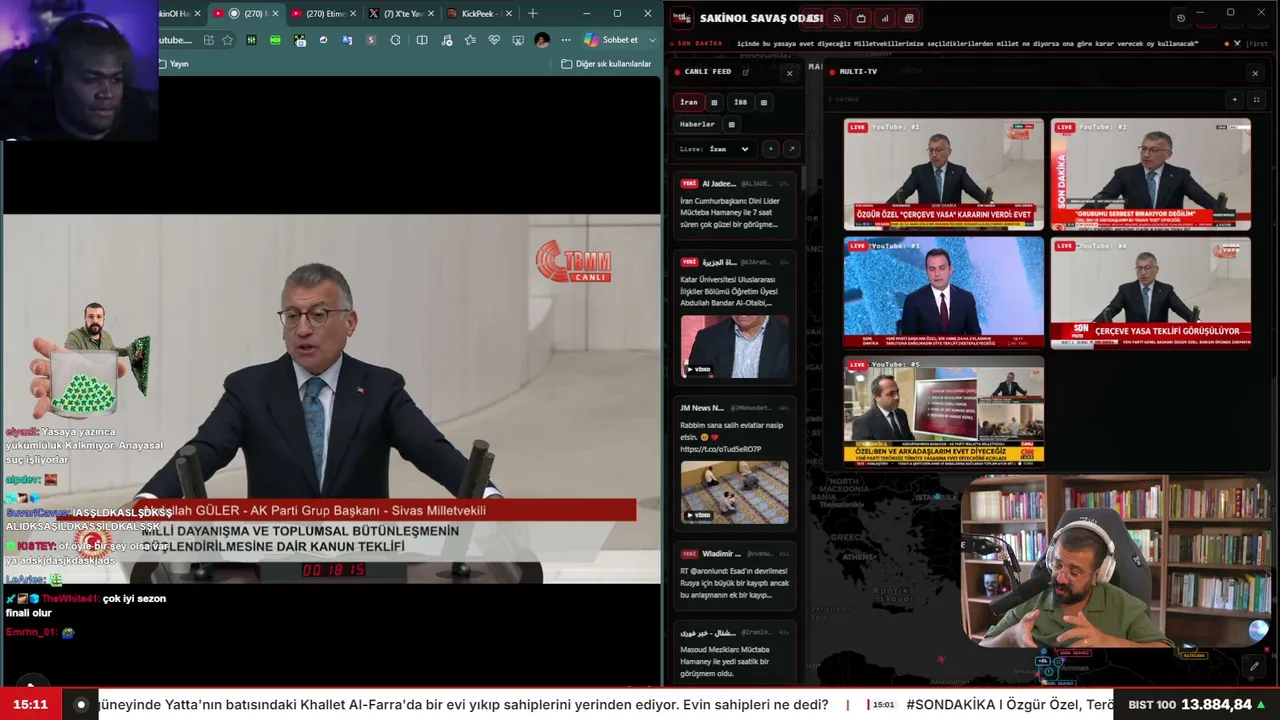
Task: Dismiss the SON DAKİKA ticker with its X
Action: click(x=1237, y=44)
